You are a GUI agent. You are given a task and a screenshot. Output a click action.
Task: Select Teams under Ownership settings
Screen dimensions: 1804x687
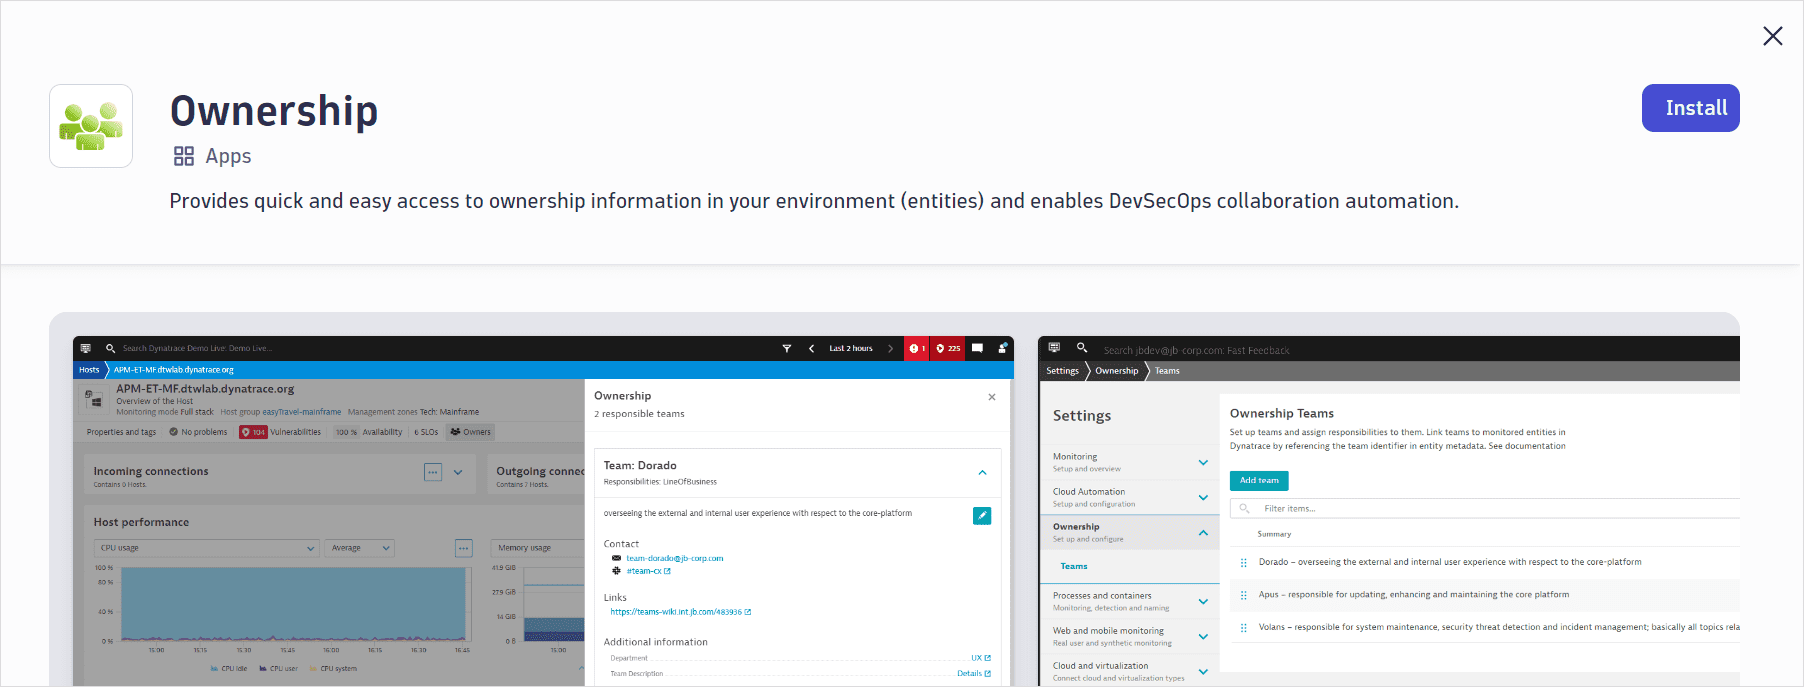(1074, 566)
